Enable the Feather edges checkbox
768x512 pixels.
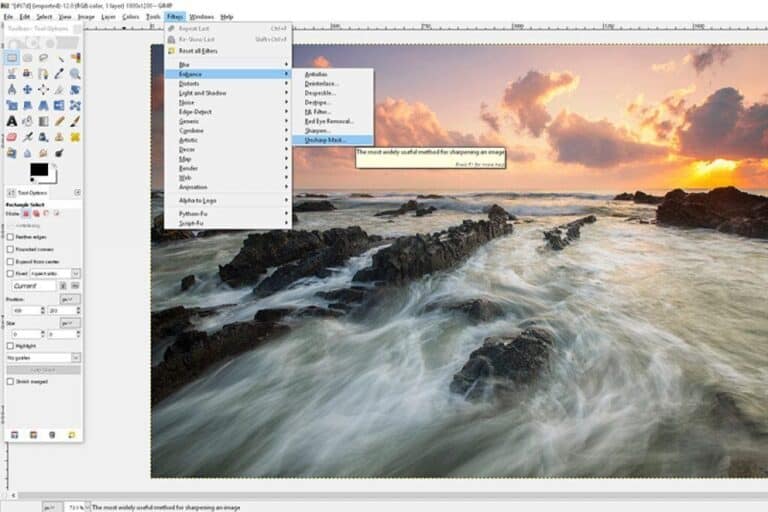[11, 236]
